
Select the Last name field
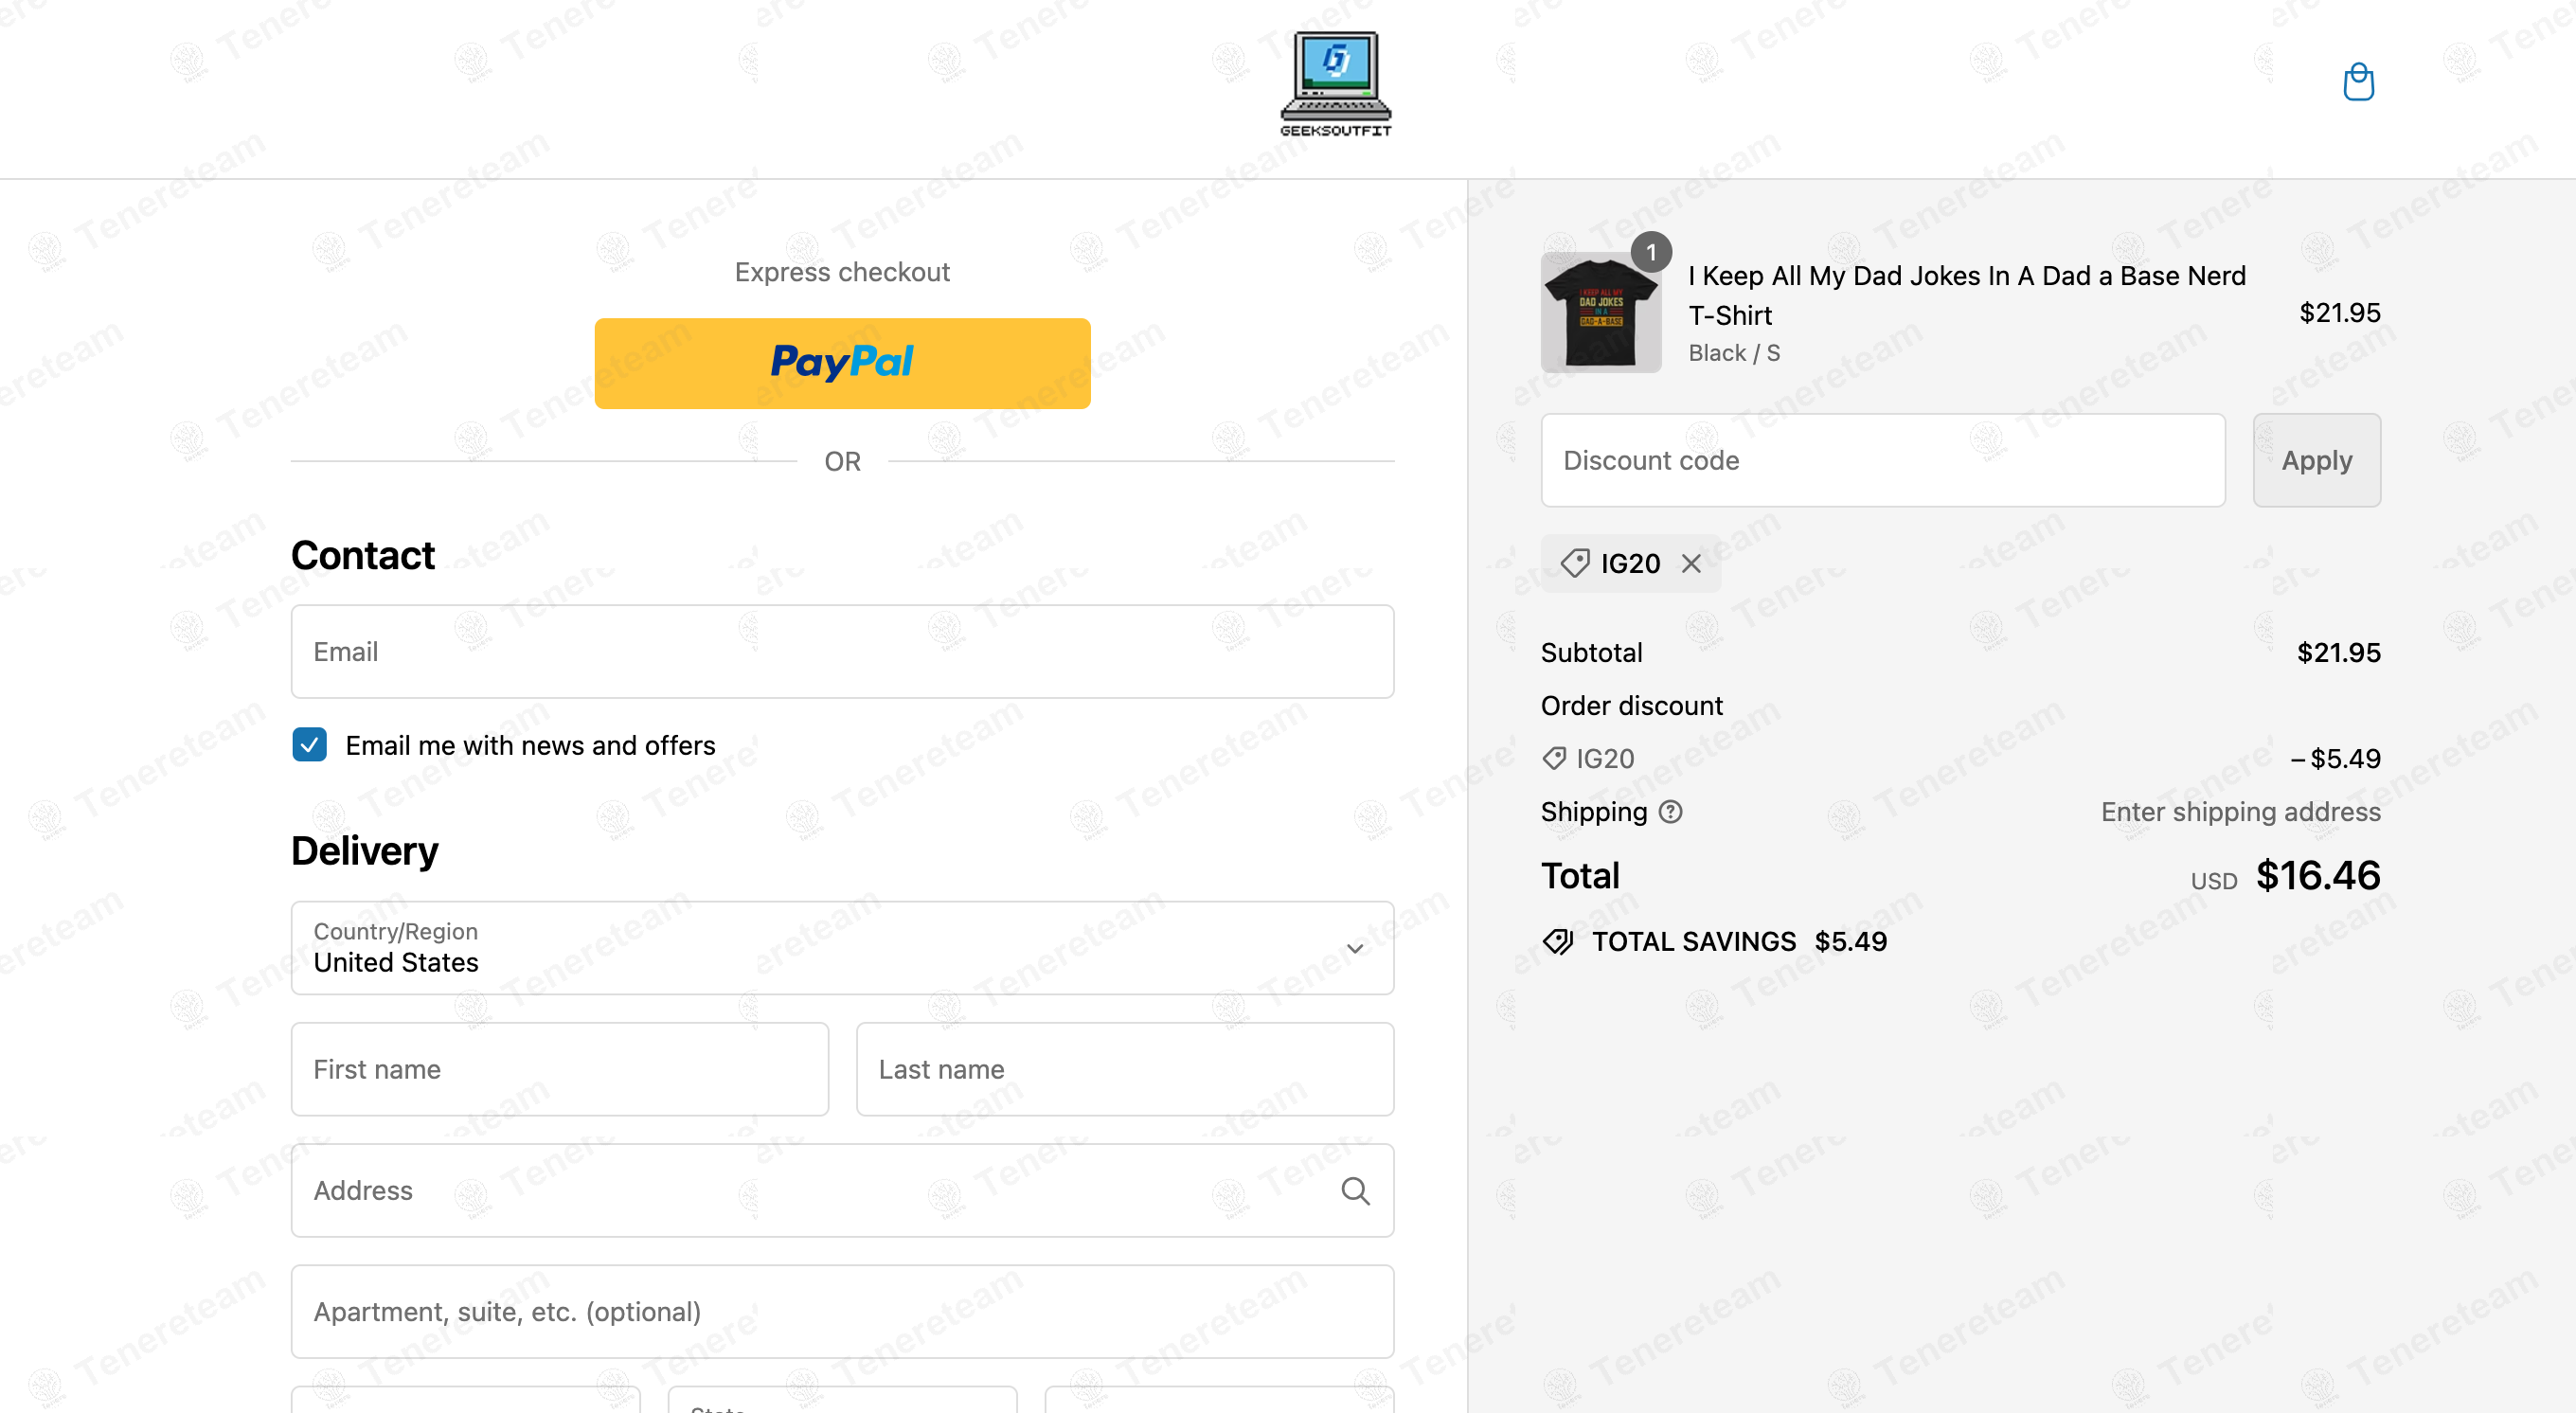click(x=1124, y=1068)
